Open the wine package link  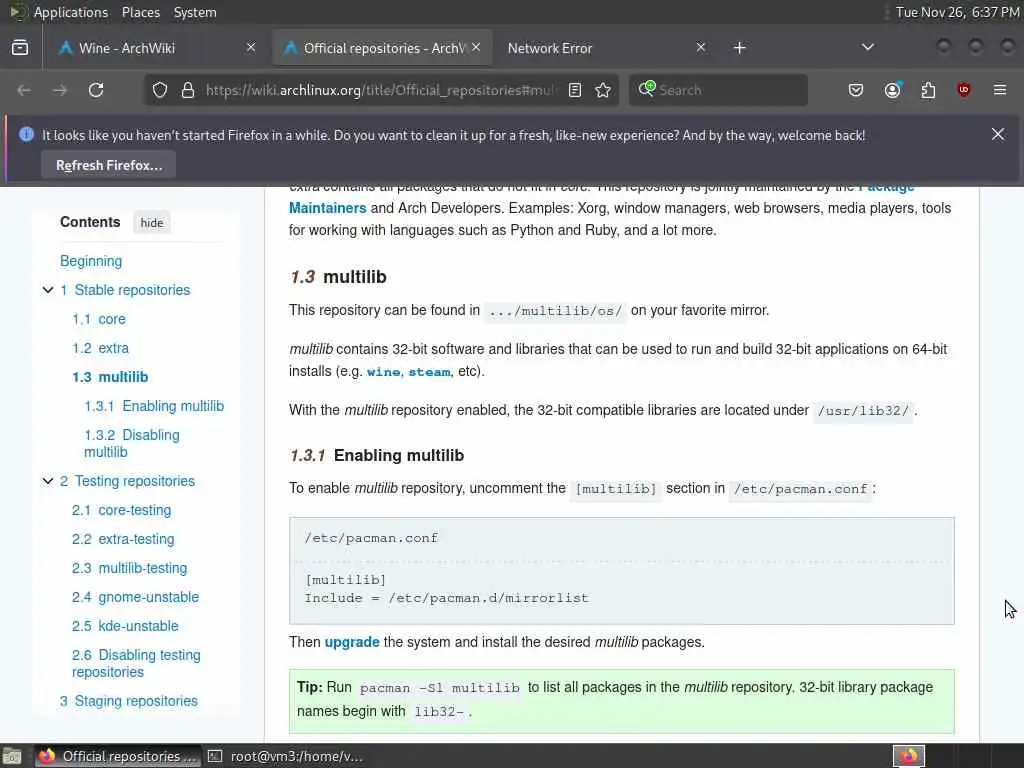[383, 372]
